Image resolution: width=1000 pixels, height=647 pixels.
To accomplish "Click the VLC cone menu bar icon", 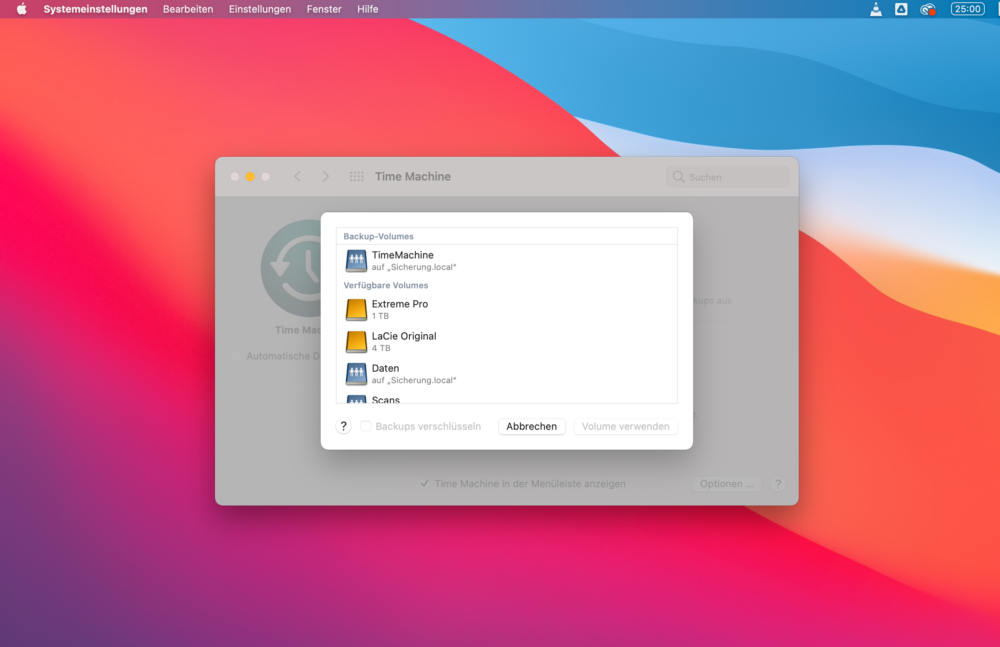I will [x=876, y=9].
